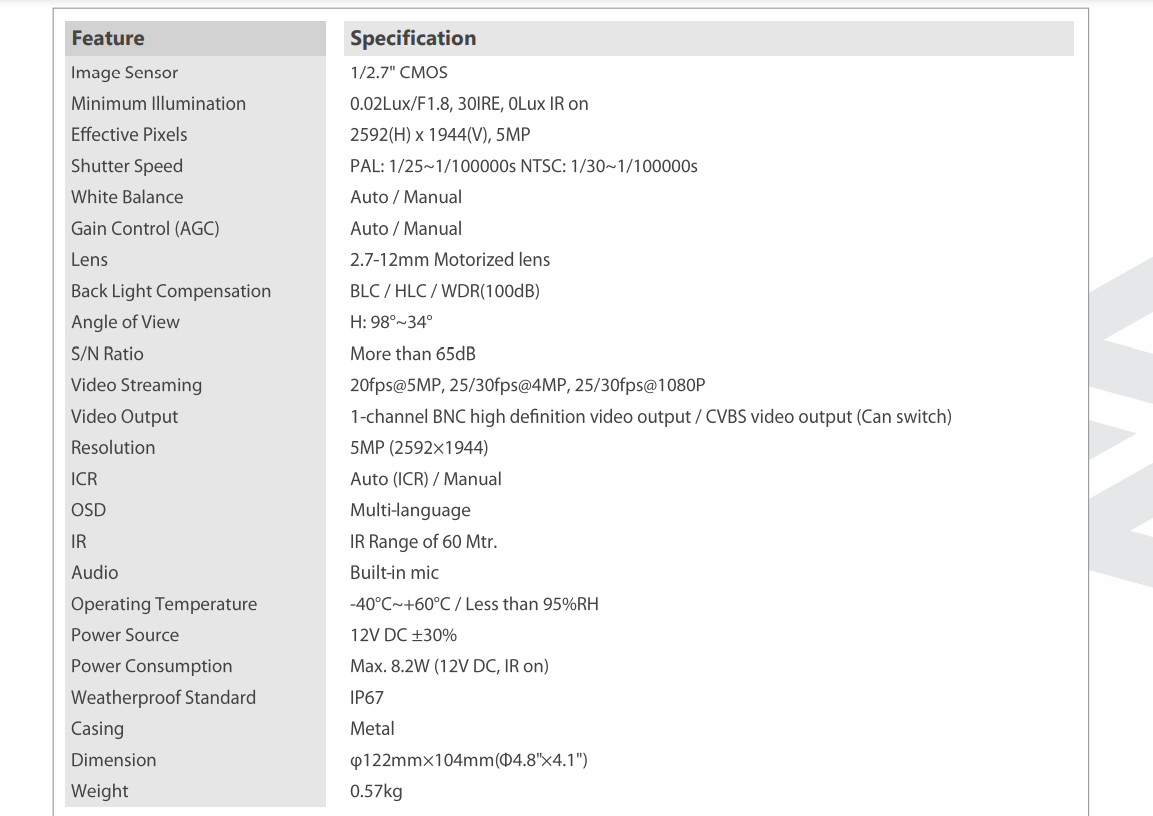This screenshot has height=816, width=1153.
Task: Select the Image Sensor row label
Action: click(125, 73)
